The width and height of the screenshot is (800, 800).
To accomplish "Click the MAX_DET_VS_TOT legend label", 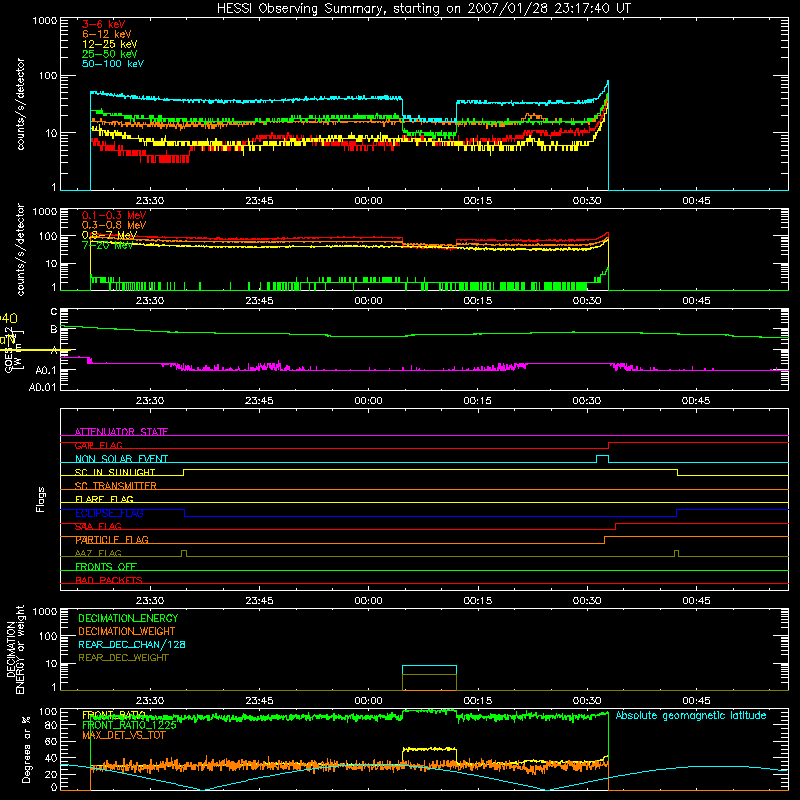I will (123, 735).
